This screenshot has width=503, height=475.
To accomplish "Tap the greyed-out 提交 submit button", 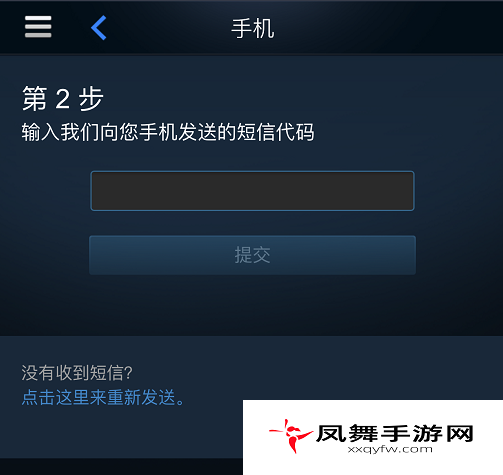I will (252, 255).
